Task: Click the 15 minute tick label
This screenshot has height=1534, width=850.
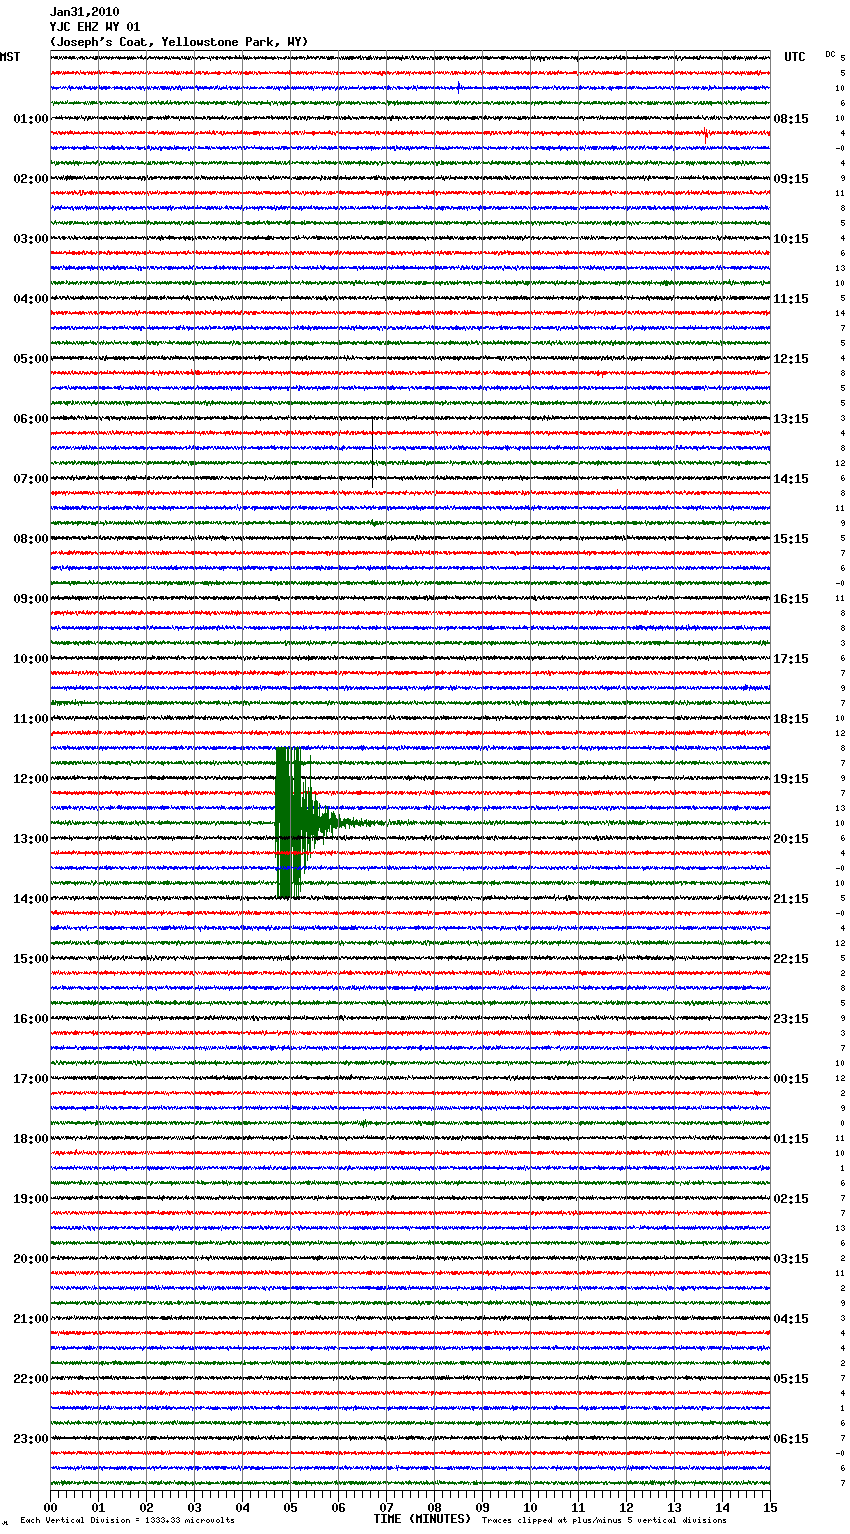Action: click(x=770, y=1507)
